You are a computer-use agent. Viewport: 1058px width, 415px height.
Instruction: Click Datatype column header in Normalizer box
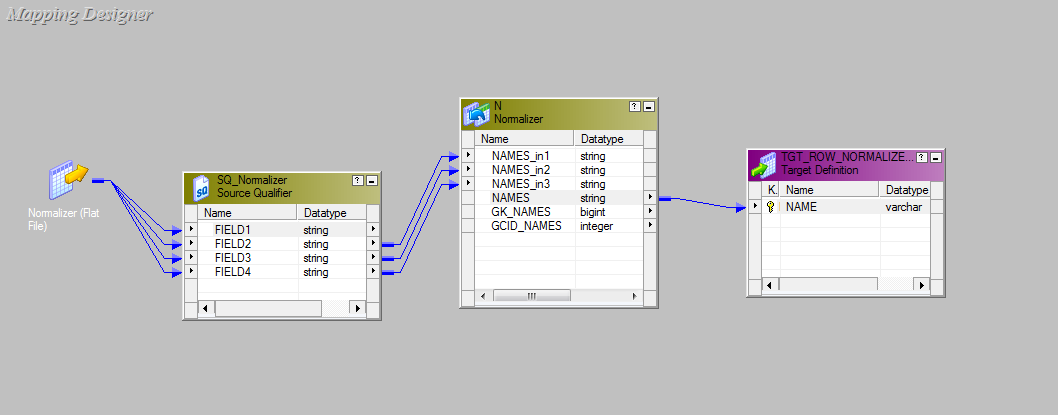pyautogui.click(x=609, y=138)
